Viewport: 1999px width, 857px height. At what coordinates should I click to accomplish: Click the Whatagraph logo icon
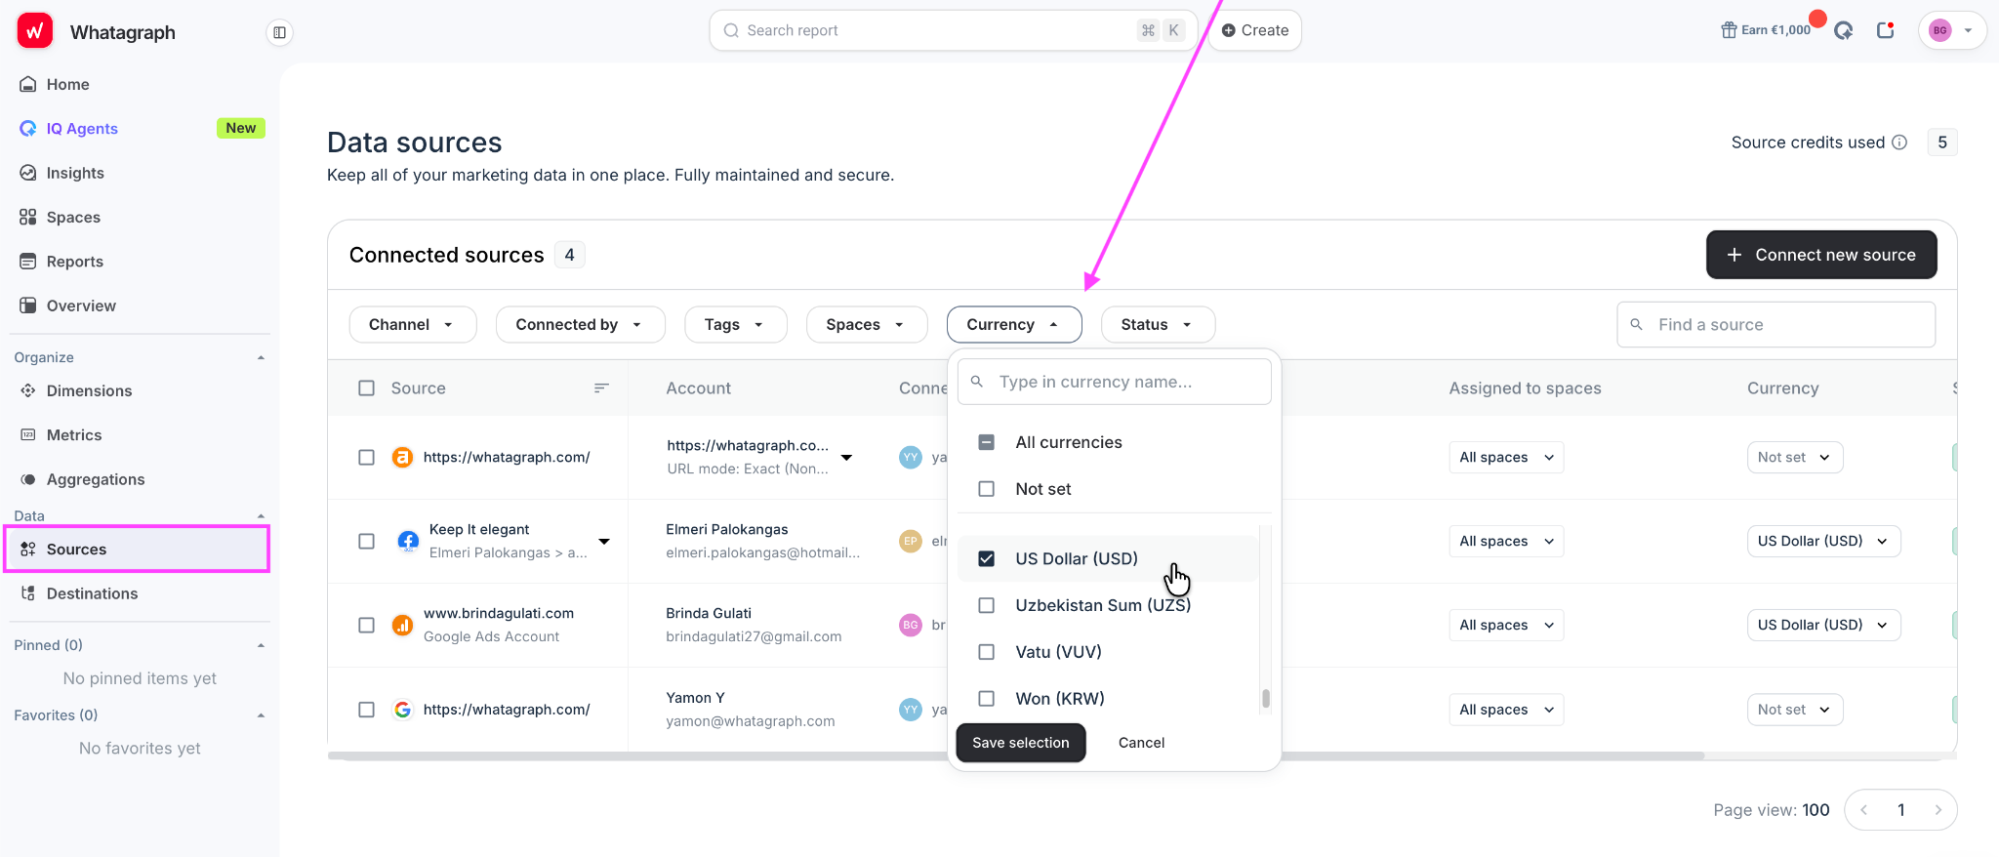pos(35,31)
